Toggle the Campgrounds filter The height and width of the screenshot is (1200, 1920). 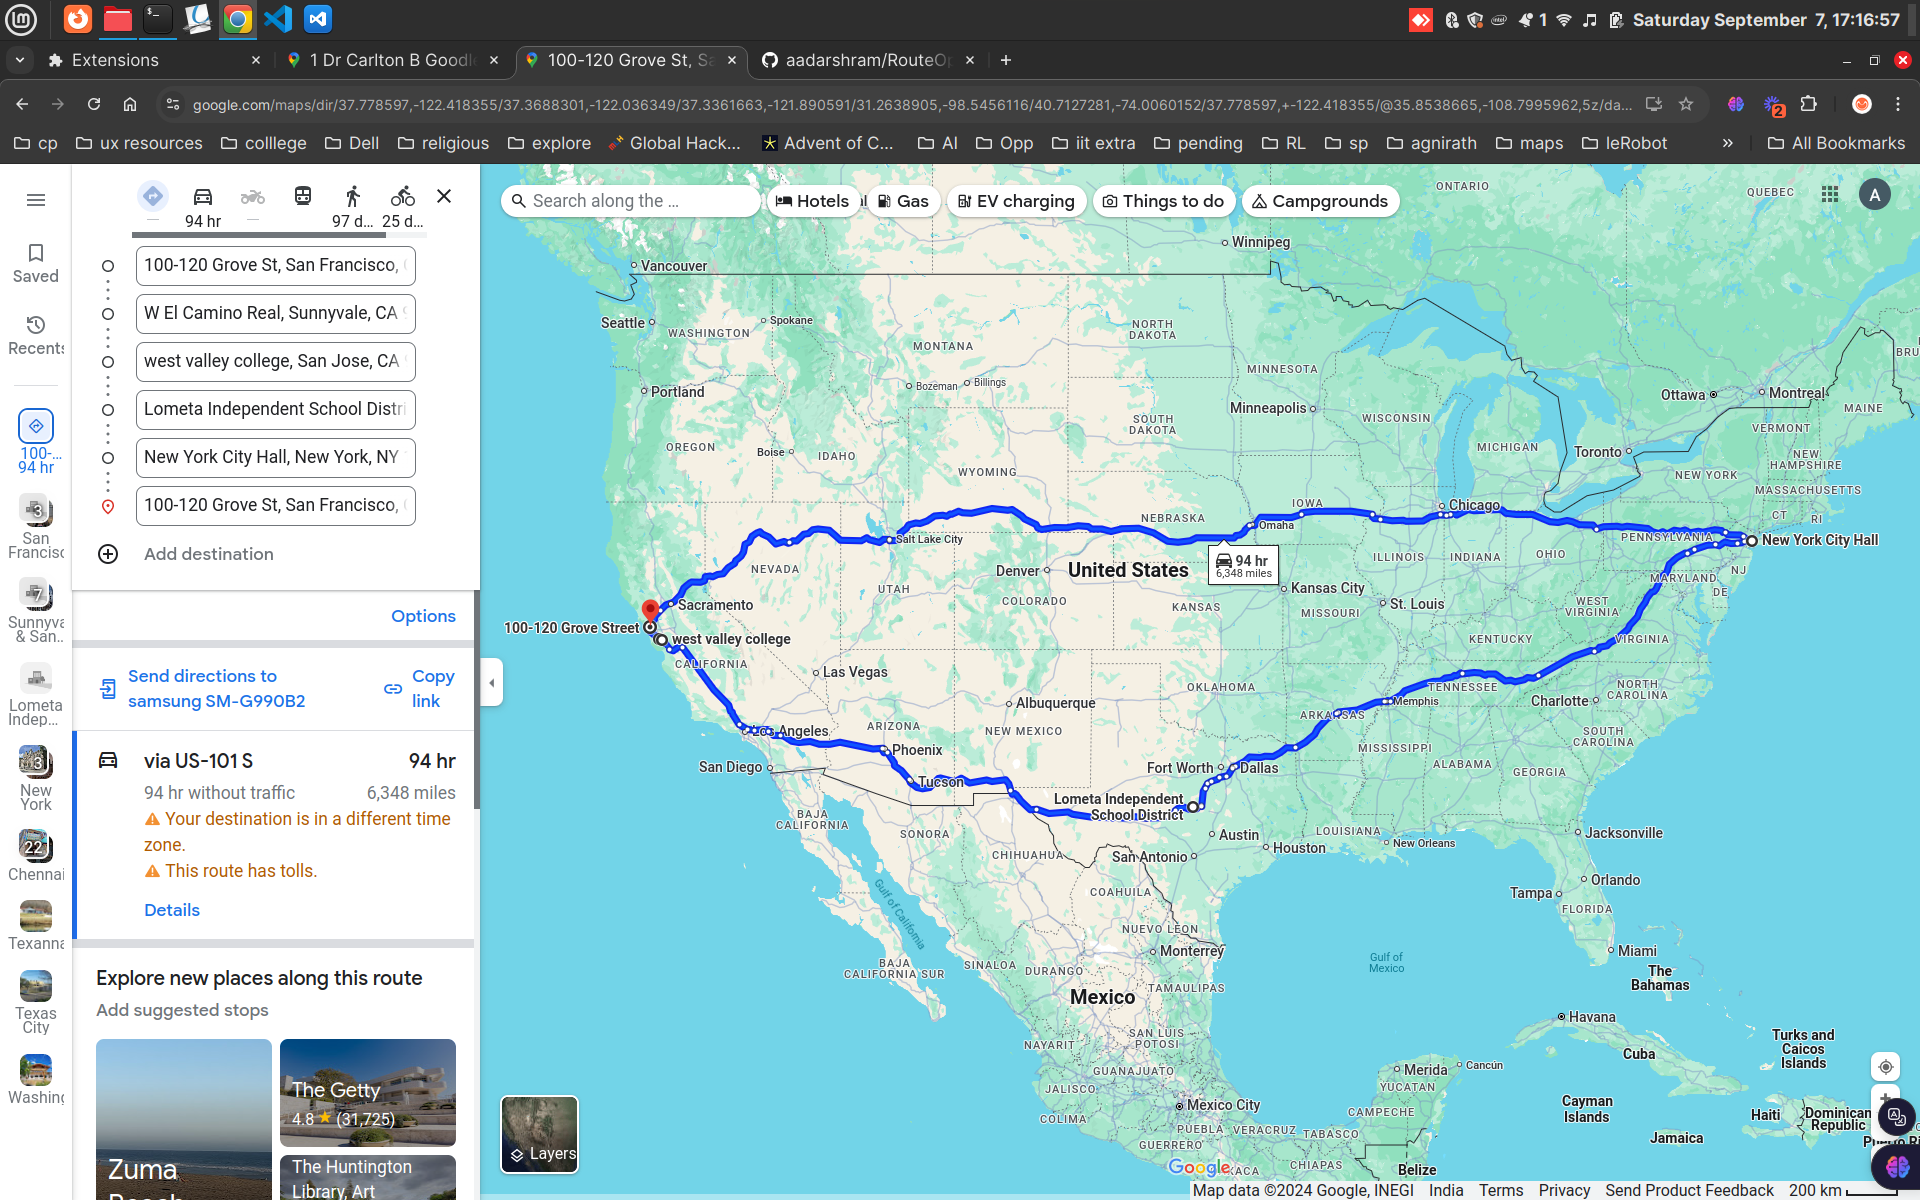pyautogui.click(x=1320, y=200)
